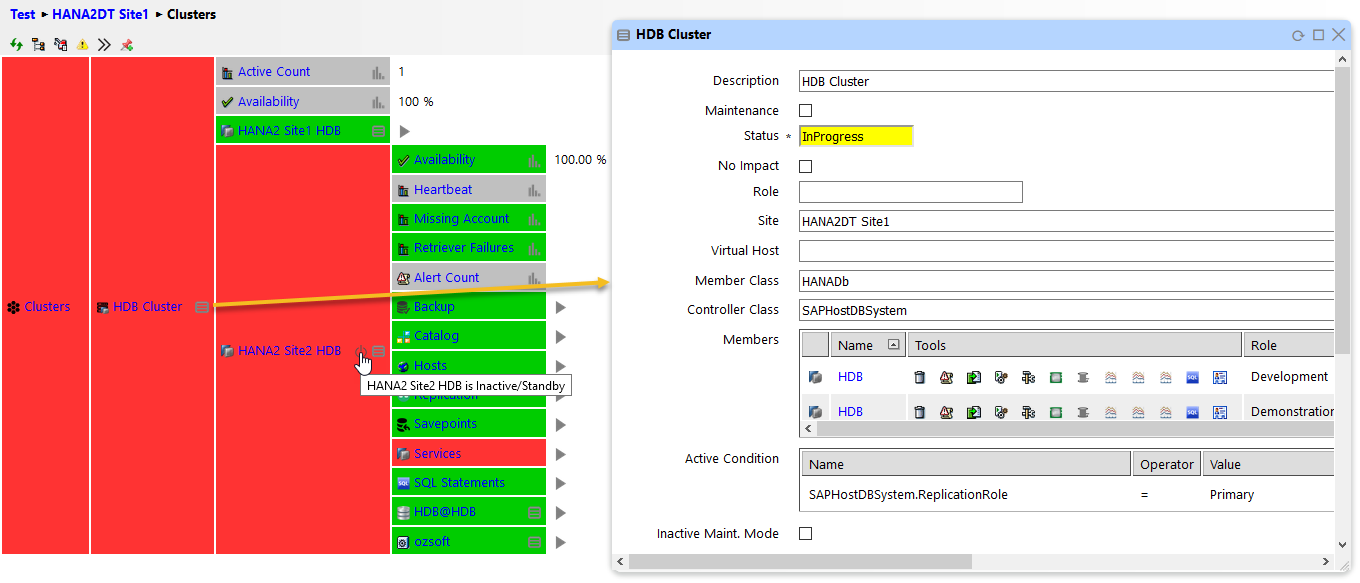Click network tree tool in Demonstration row
The image size is (1360, 583).
pos(1028,412)
